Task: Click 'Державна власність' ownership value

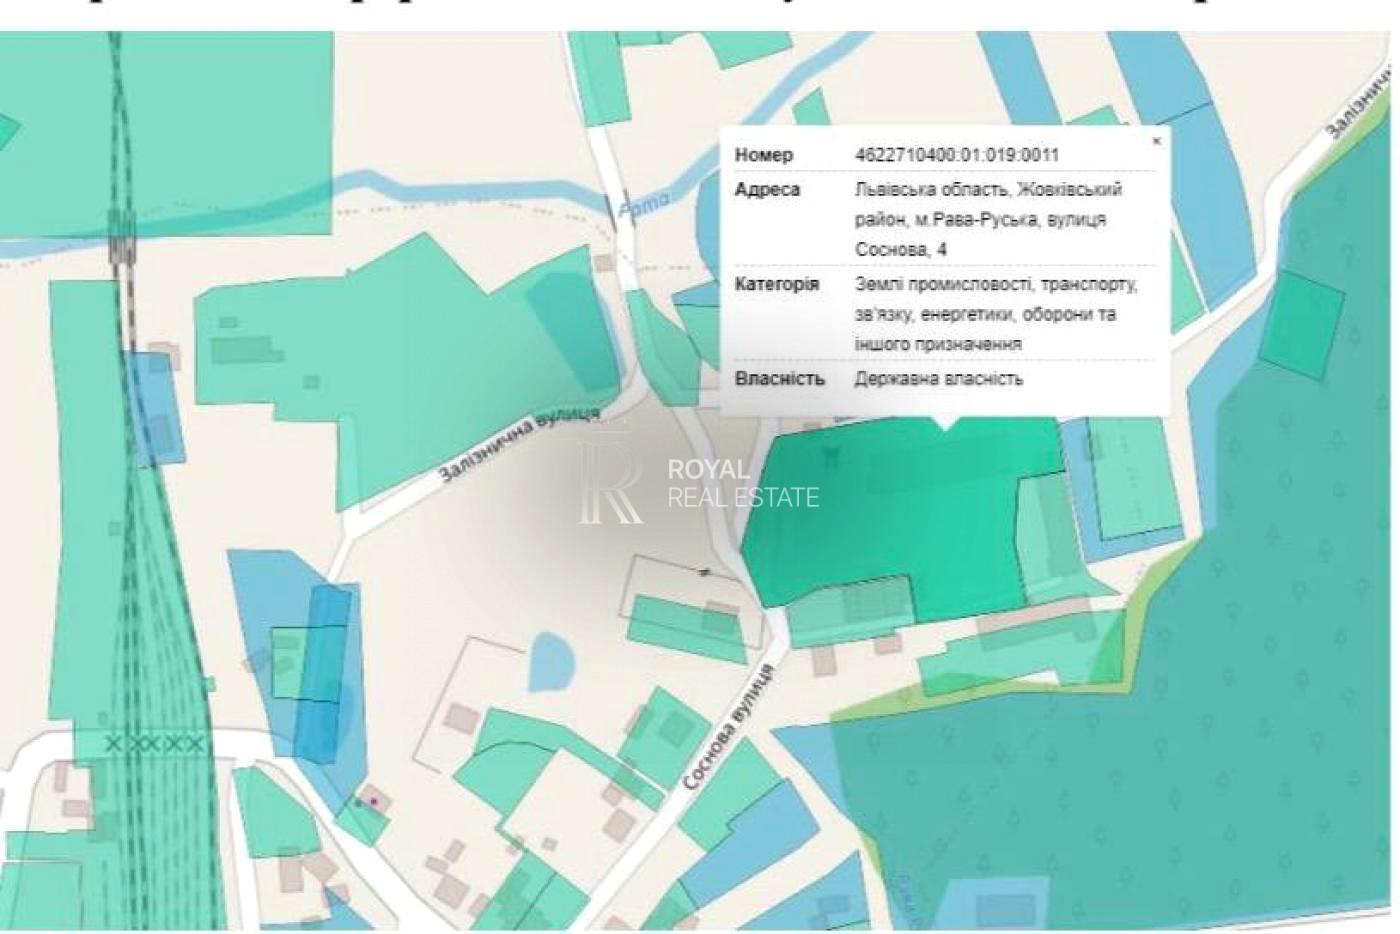Action: click(x=939, y=379)
